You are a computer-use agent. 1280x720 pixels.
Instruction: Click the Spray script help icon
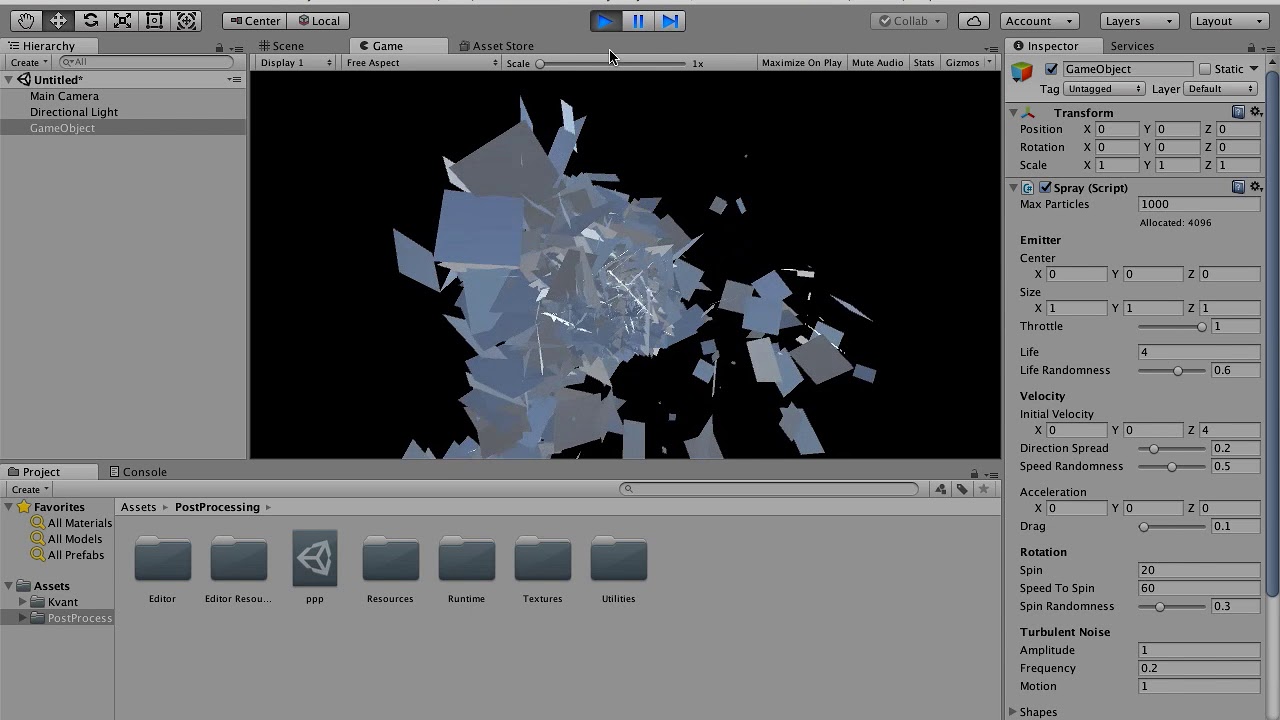(1238, 187)
